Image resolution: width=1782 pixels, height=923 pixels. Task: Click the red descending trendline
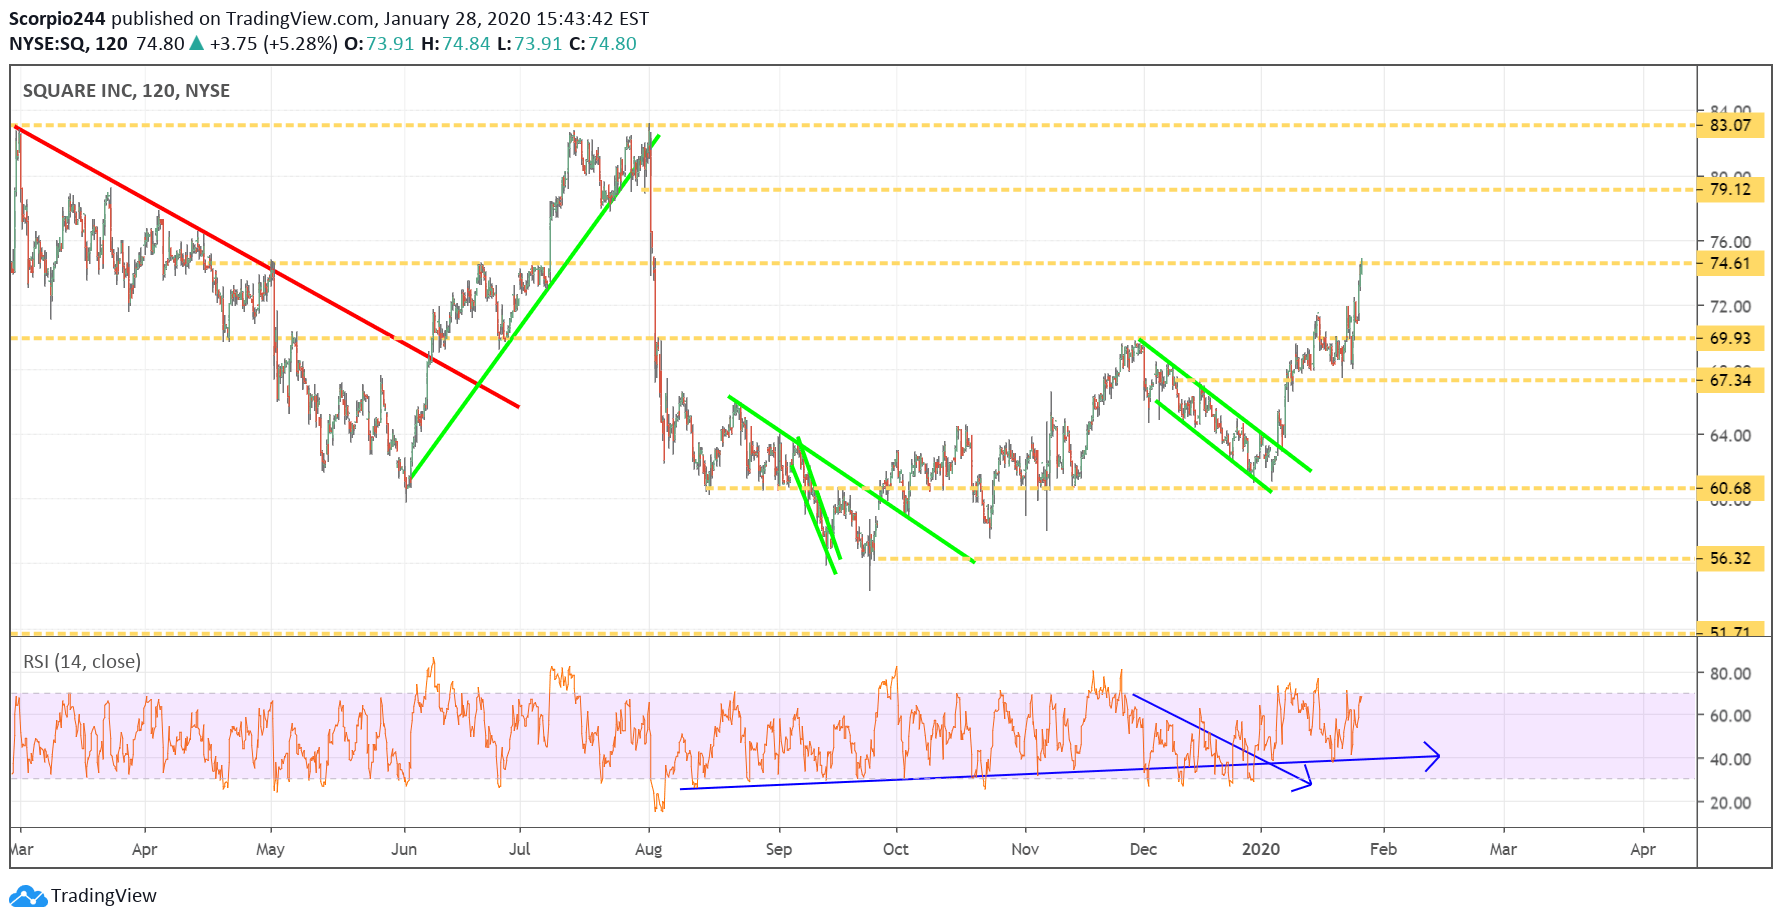click(x=266, y=266)
